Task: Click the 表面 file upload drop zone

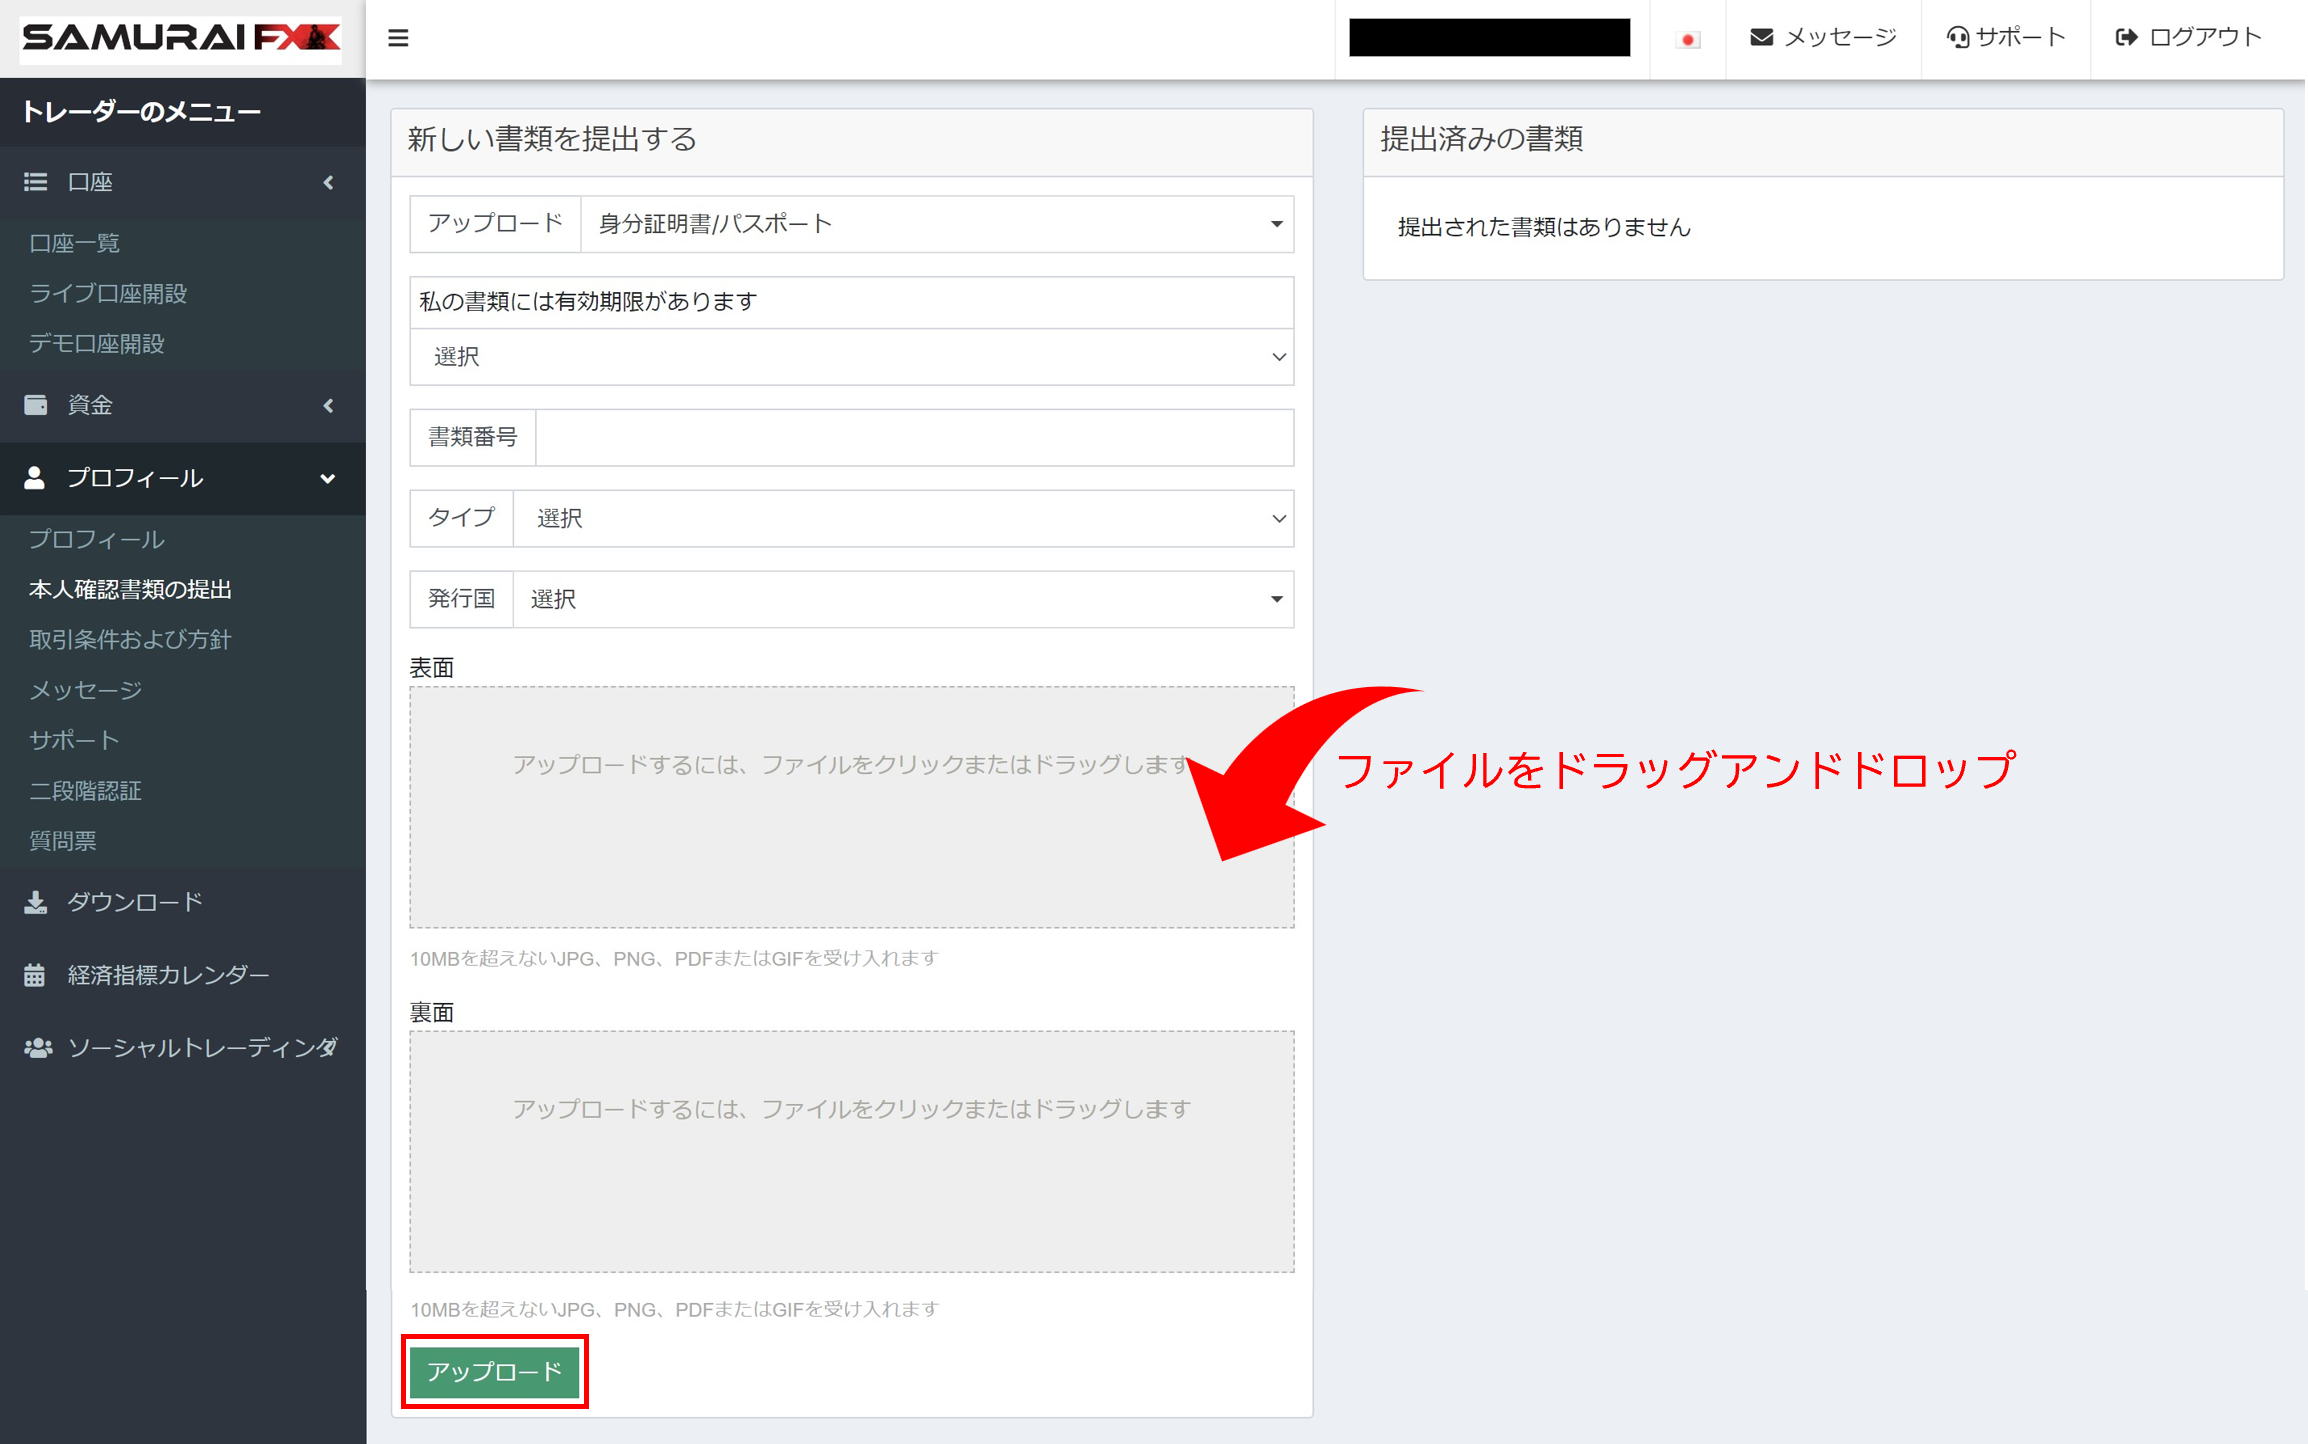Action: (852, 807)
